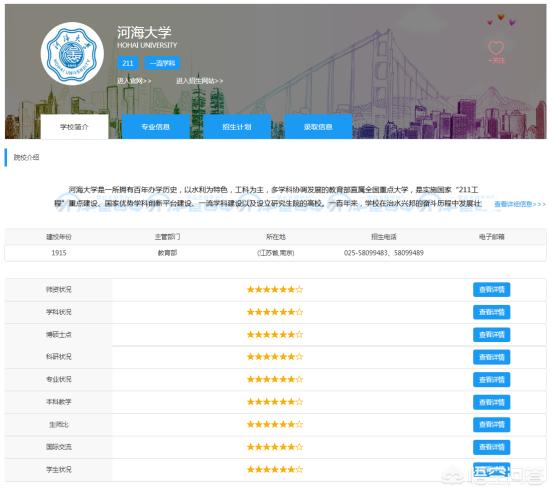
Task: Switch to the 专业信息 tab
Action: [155, 127]
